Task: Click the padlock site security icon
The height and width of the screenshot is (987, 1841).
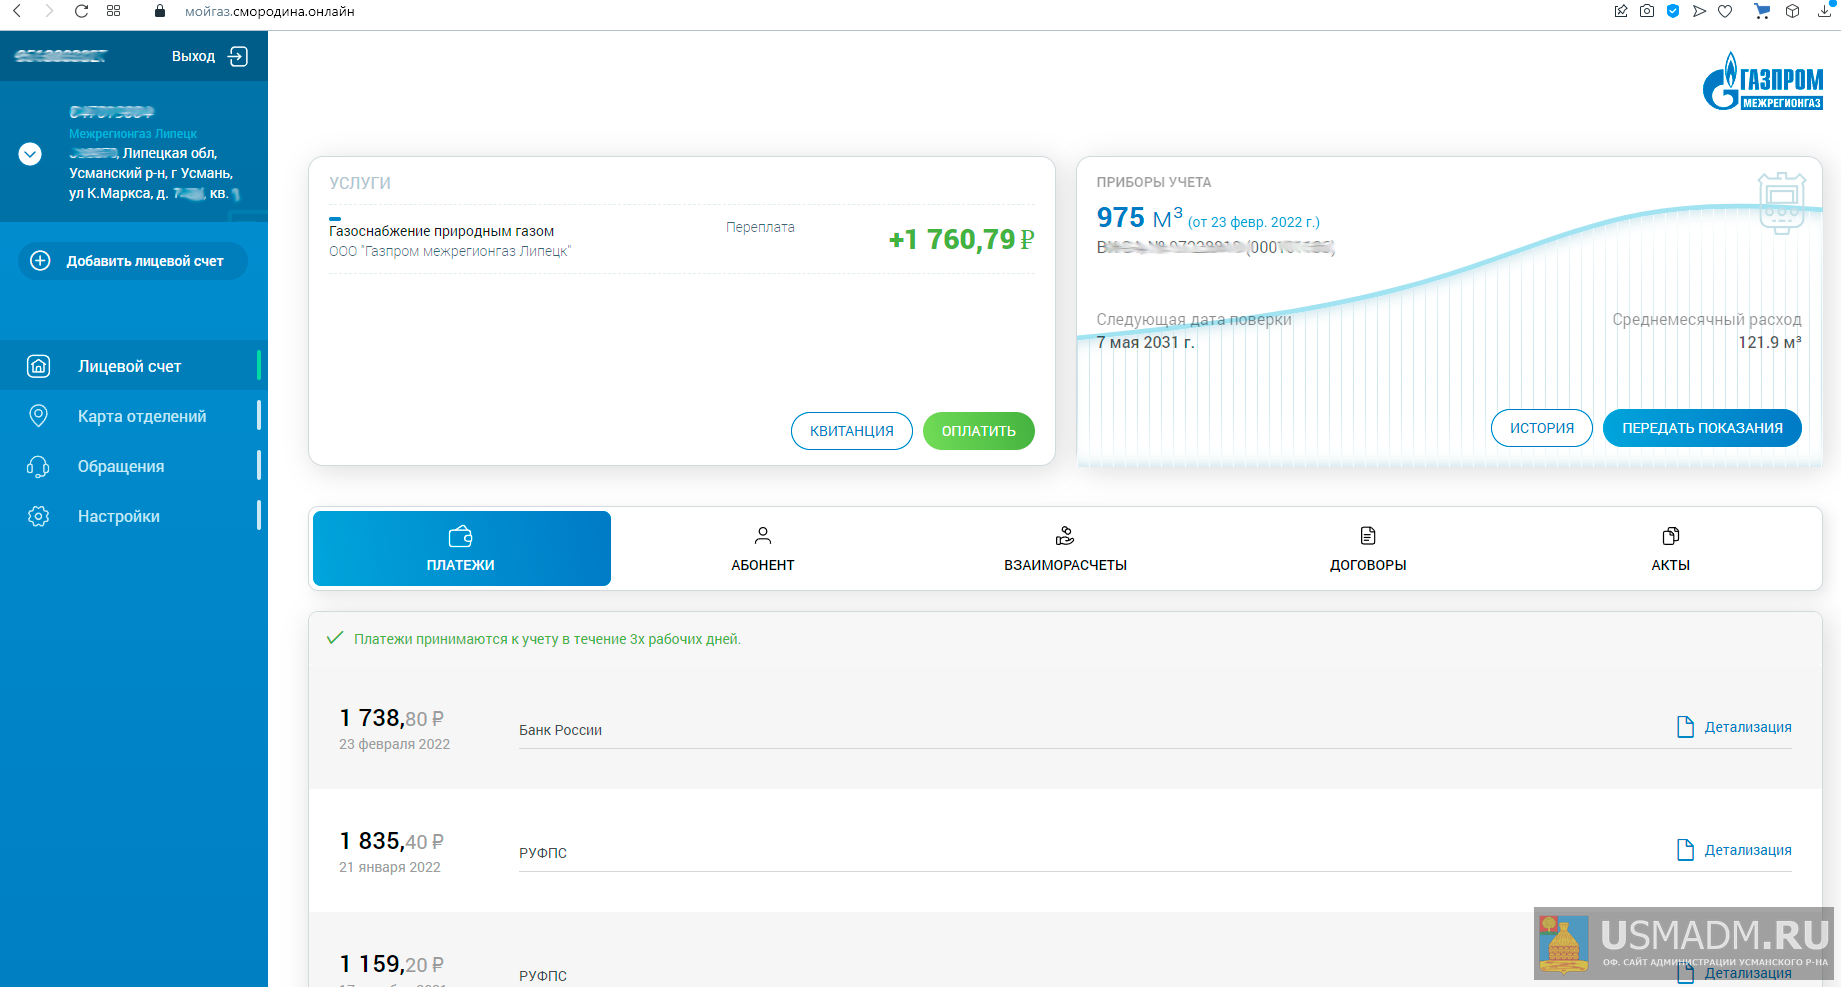Action: tap(159, 11)
